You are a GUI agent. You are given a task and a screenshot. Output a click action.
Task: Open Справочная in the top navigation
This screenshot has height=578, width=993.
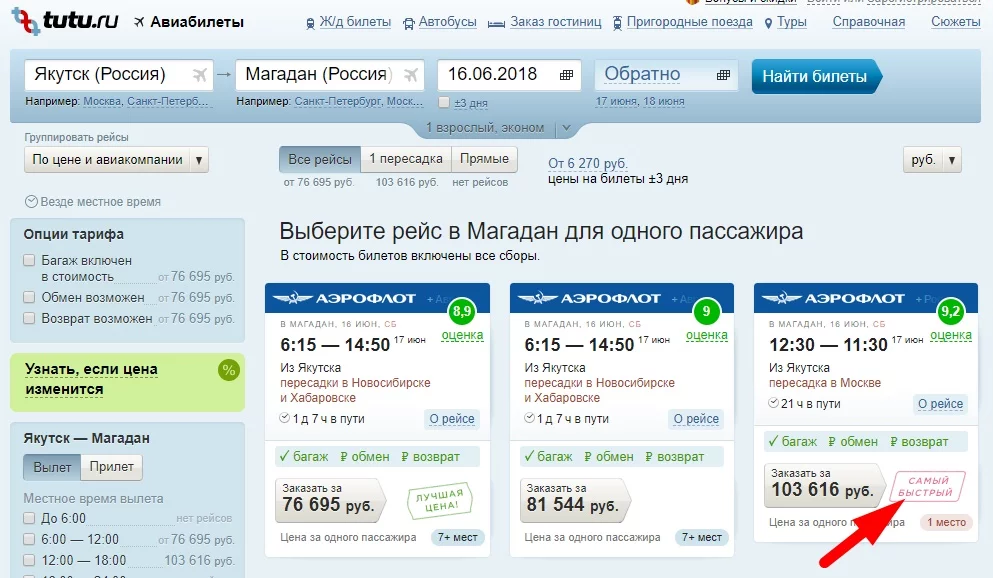tap(869, 22)
